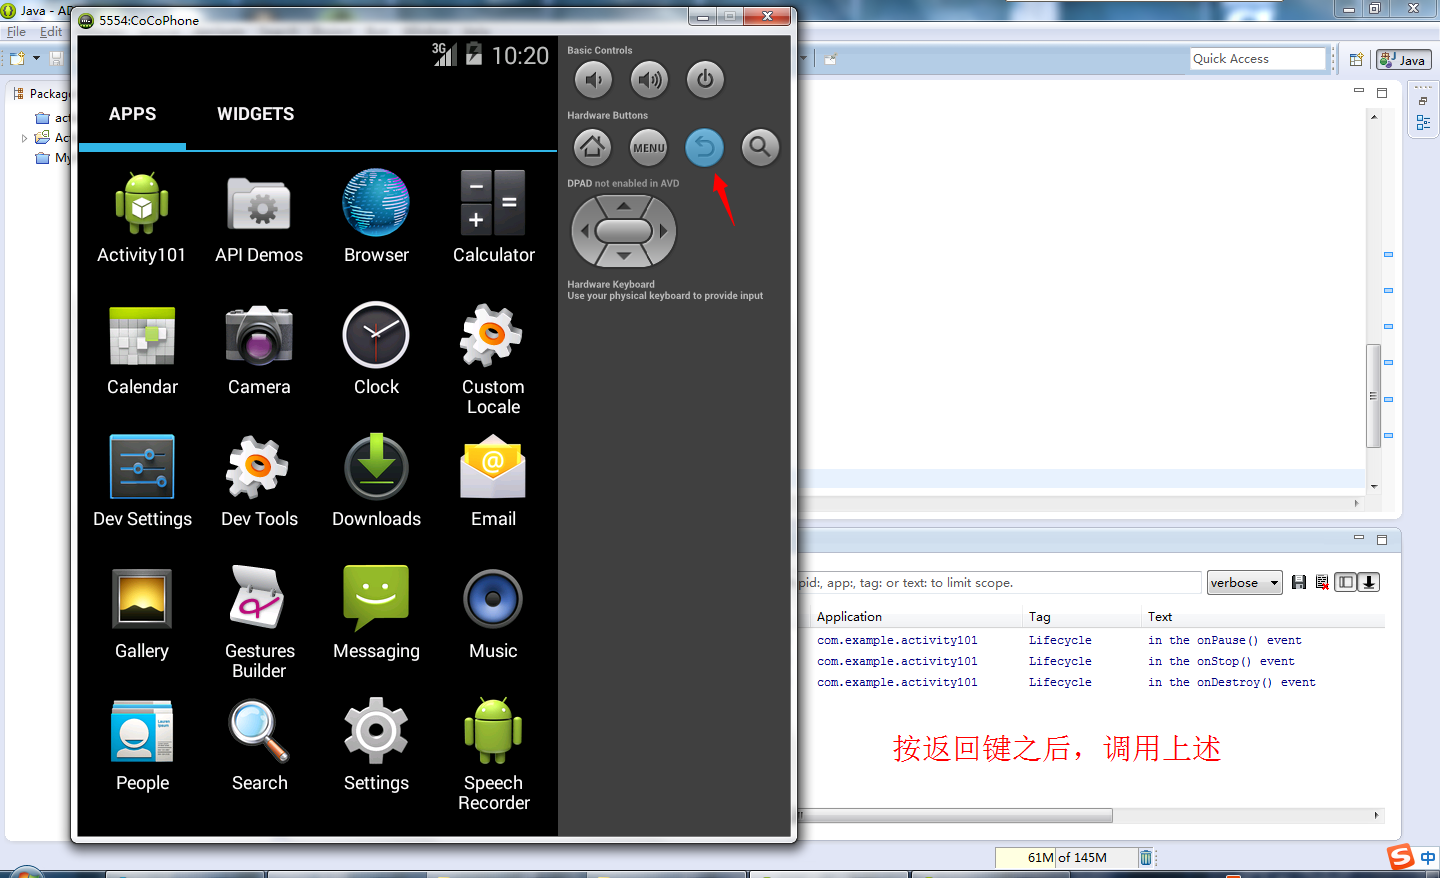Open the People contacts app
Image resolution: width=1440 pixels, height=878 pixels.
coord(142,745)
